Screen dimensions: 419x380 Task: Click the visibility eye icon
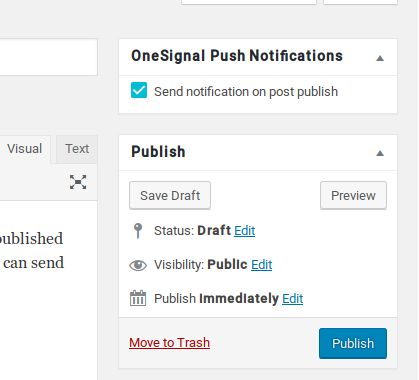coord(138,265)
